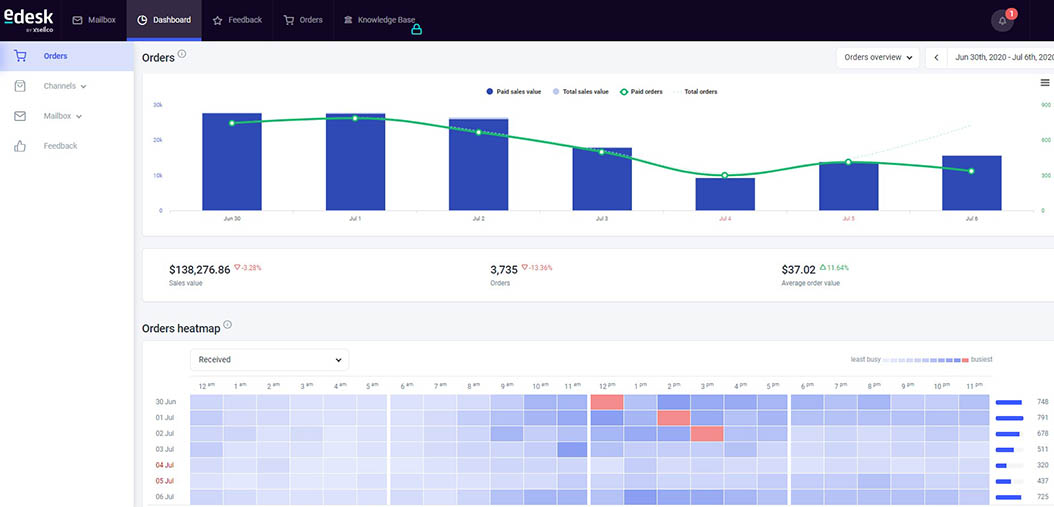Viewport: 1054px width, 507px height.
Task: Open the Knowledge Base tab
Action: pyautogui.click(x=379, y=20)
